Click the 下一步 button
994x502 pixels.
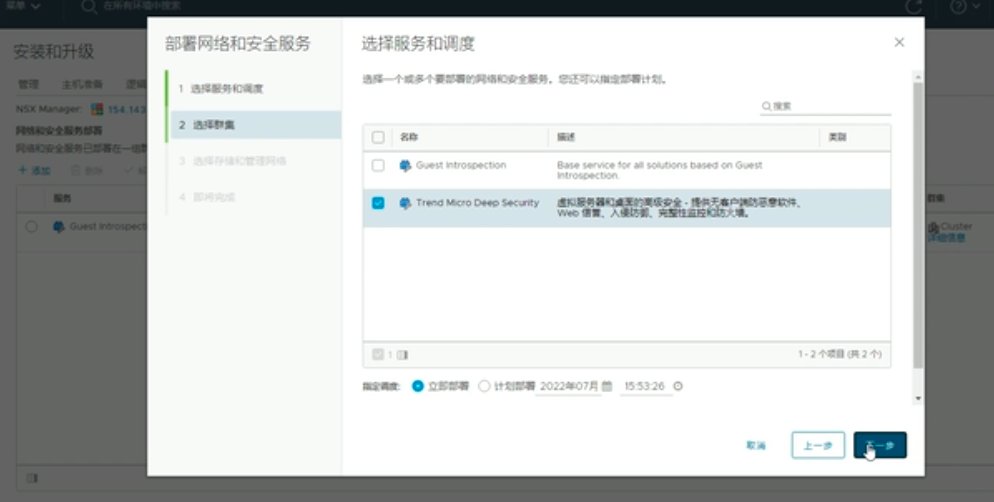[x=880, y=445]
